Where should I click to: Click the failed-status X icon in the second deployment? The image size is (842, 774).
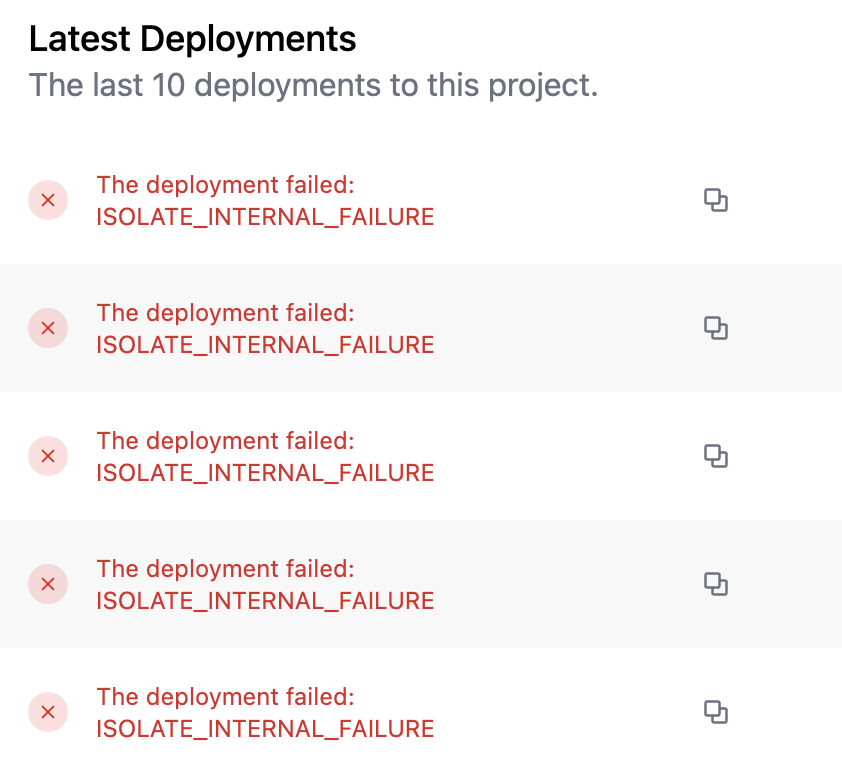pyautogui.click(x=47, y=328)
